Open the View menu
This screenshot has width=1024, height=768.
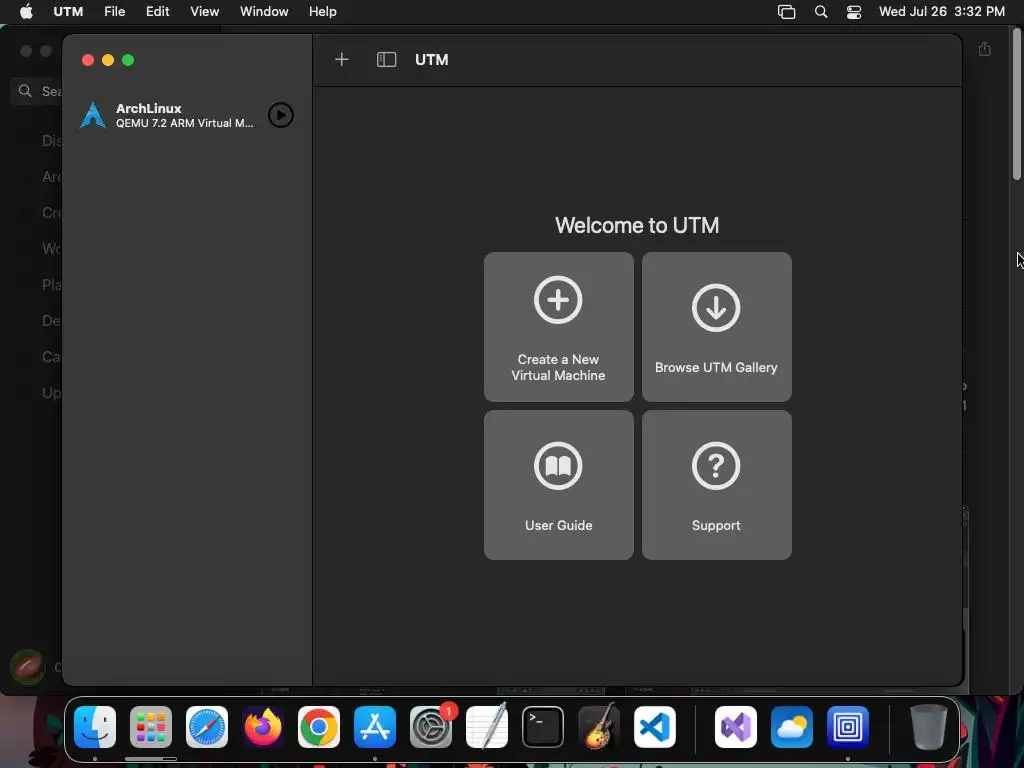204,12
